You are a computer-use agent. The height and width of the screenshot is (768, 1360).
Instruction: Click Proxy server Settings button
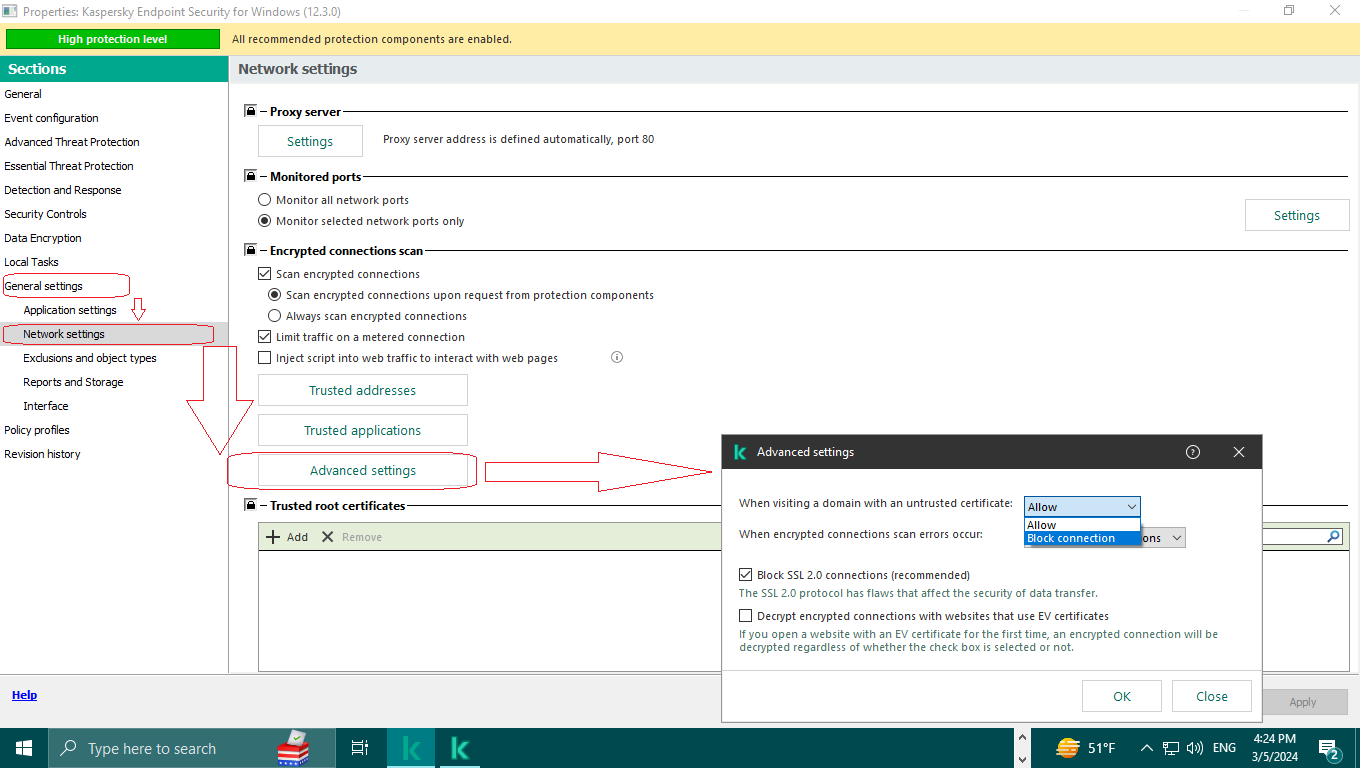[310, 141]
